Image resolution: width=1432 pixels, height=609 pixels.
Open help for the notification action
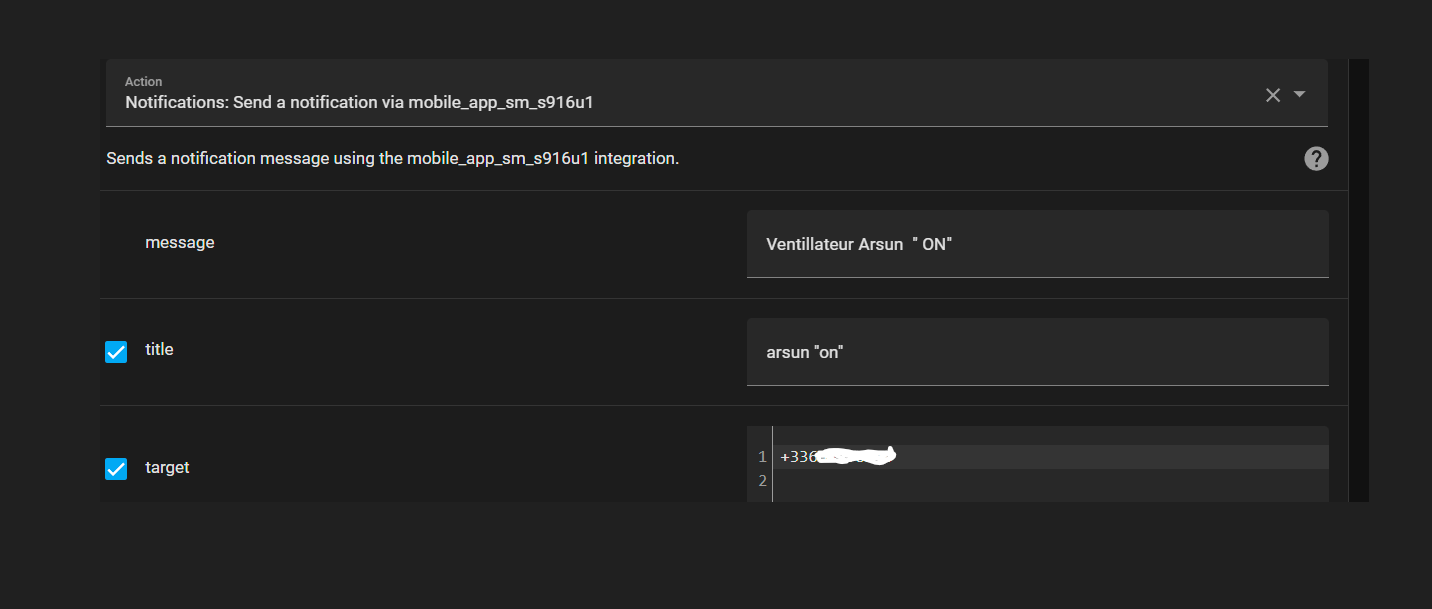click(1316, 158)
